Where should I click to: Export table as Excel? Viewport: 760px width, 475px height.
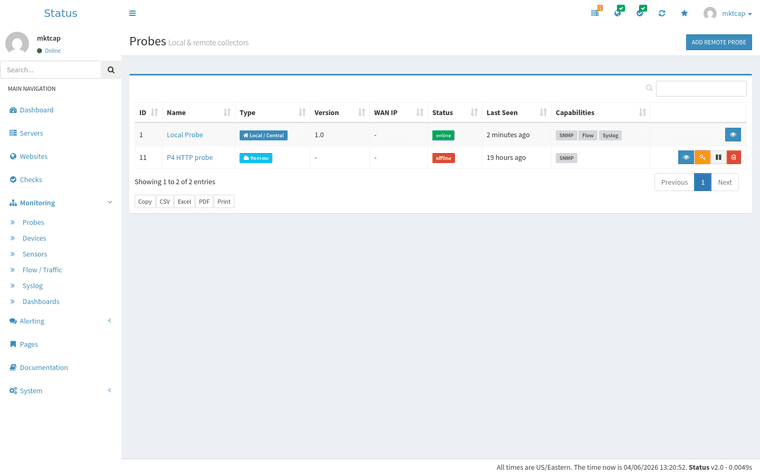tap(184, 202)
